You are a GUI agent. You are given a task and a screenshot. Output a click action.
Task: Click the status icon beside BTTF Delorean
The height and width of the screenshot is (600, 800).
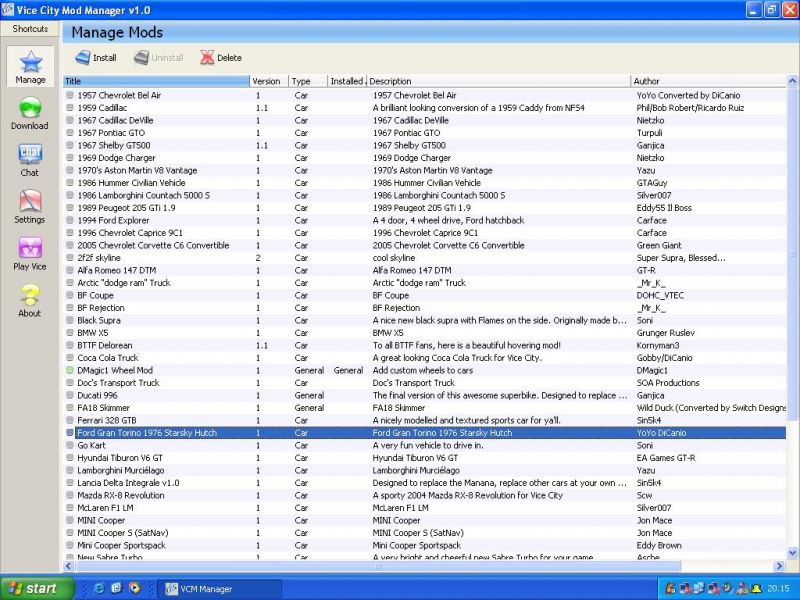(70, 345)
